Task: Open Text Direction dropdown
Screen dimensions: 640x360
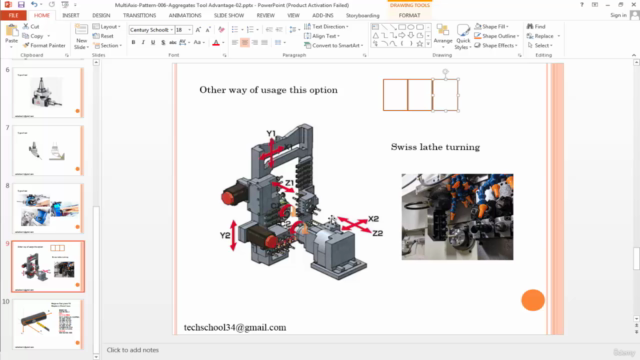Action: (x=326, y=27)
